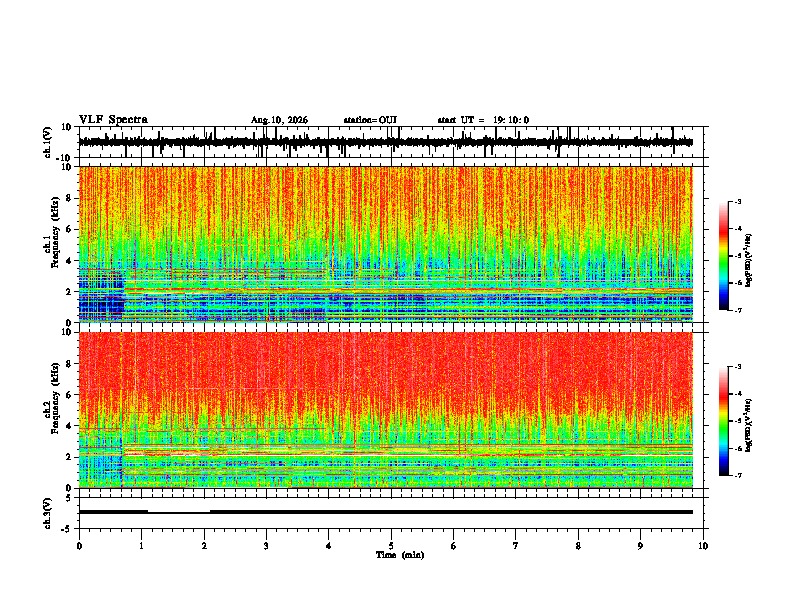792x612 pixels.
Task: Click the ch.2 spectrogram color scale bar
Action: point(723,421)
